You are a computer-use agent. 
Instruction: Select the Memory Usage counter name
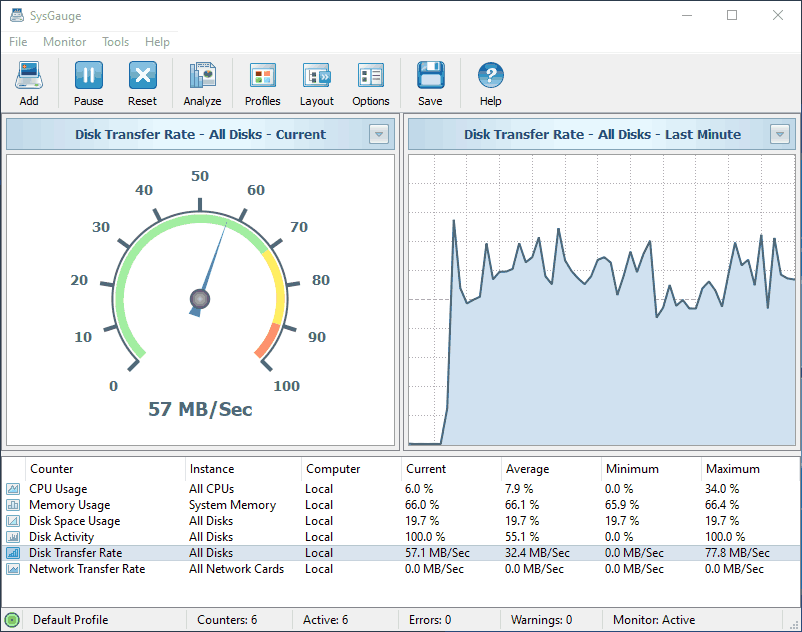click(70, 505)
